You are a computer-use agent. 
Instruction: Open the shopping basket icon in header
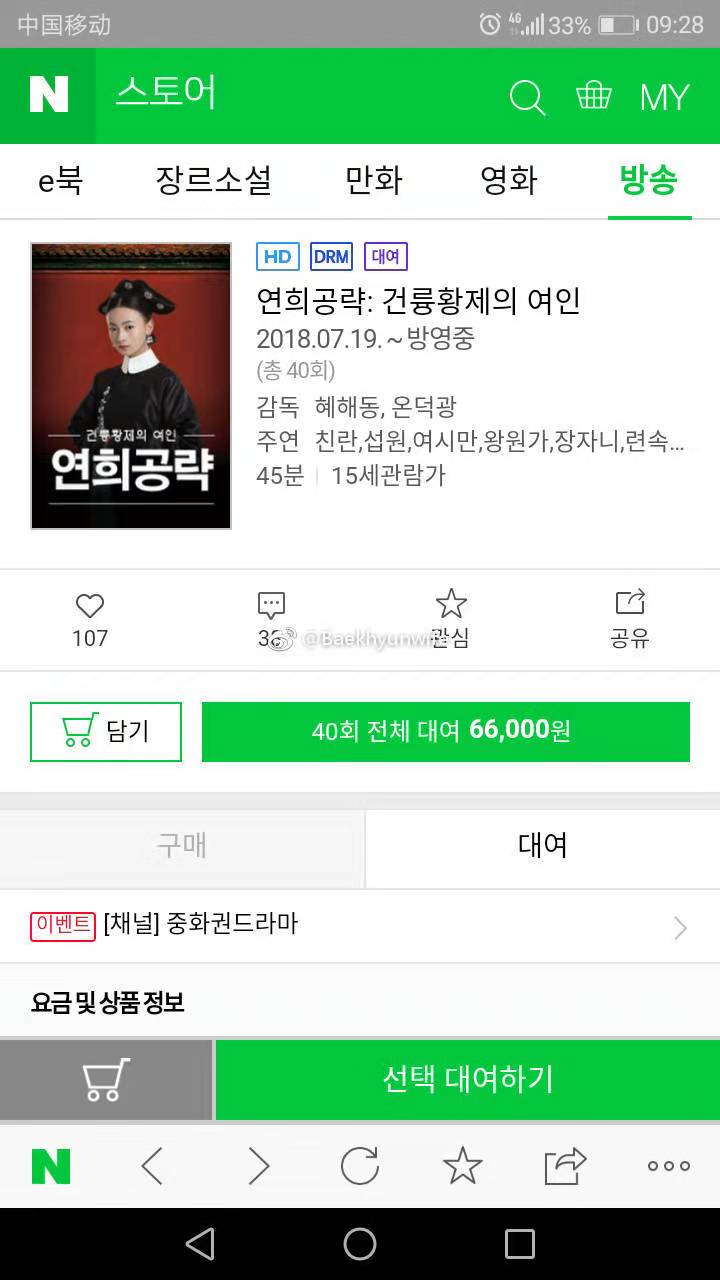pyautogui.click(x=594, y=96)
